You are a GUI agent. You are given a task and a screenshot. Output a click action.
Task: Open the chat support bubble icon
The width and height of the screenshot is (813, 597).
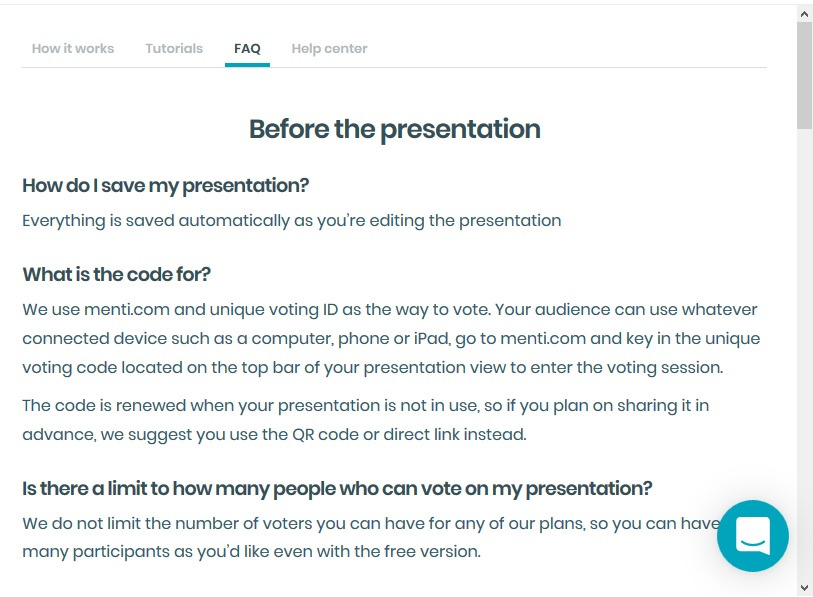tap(752, 535)
